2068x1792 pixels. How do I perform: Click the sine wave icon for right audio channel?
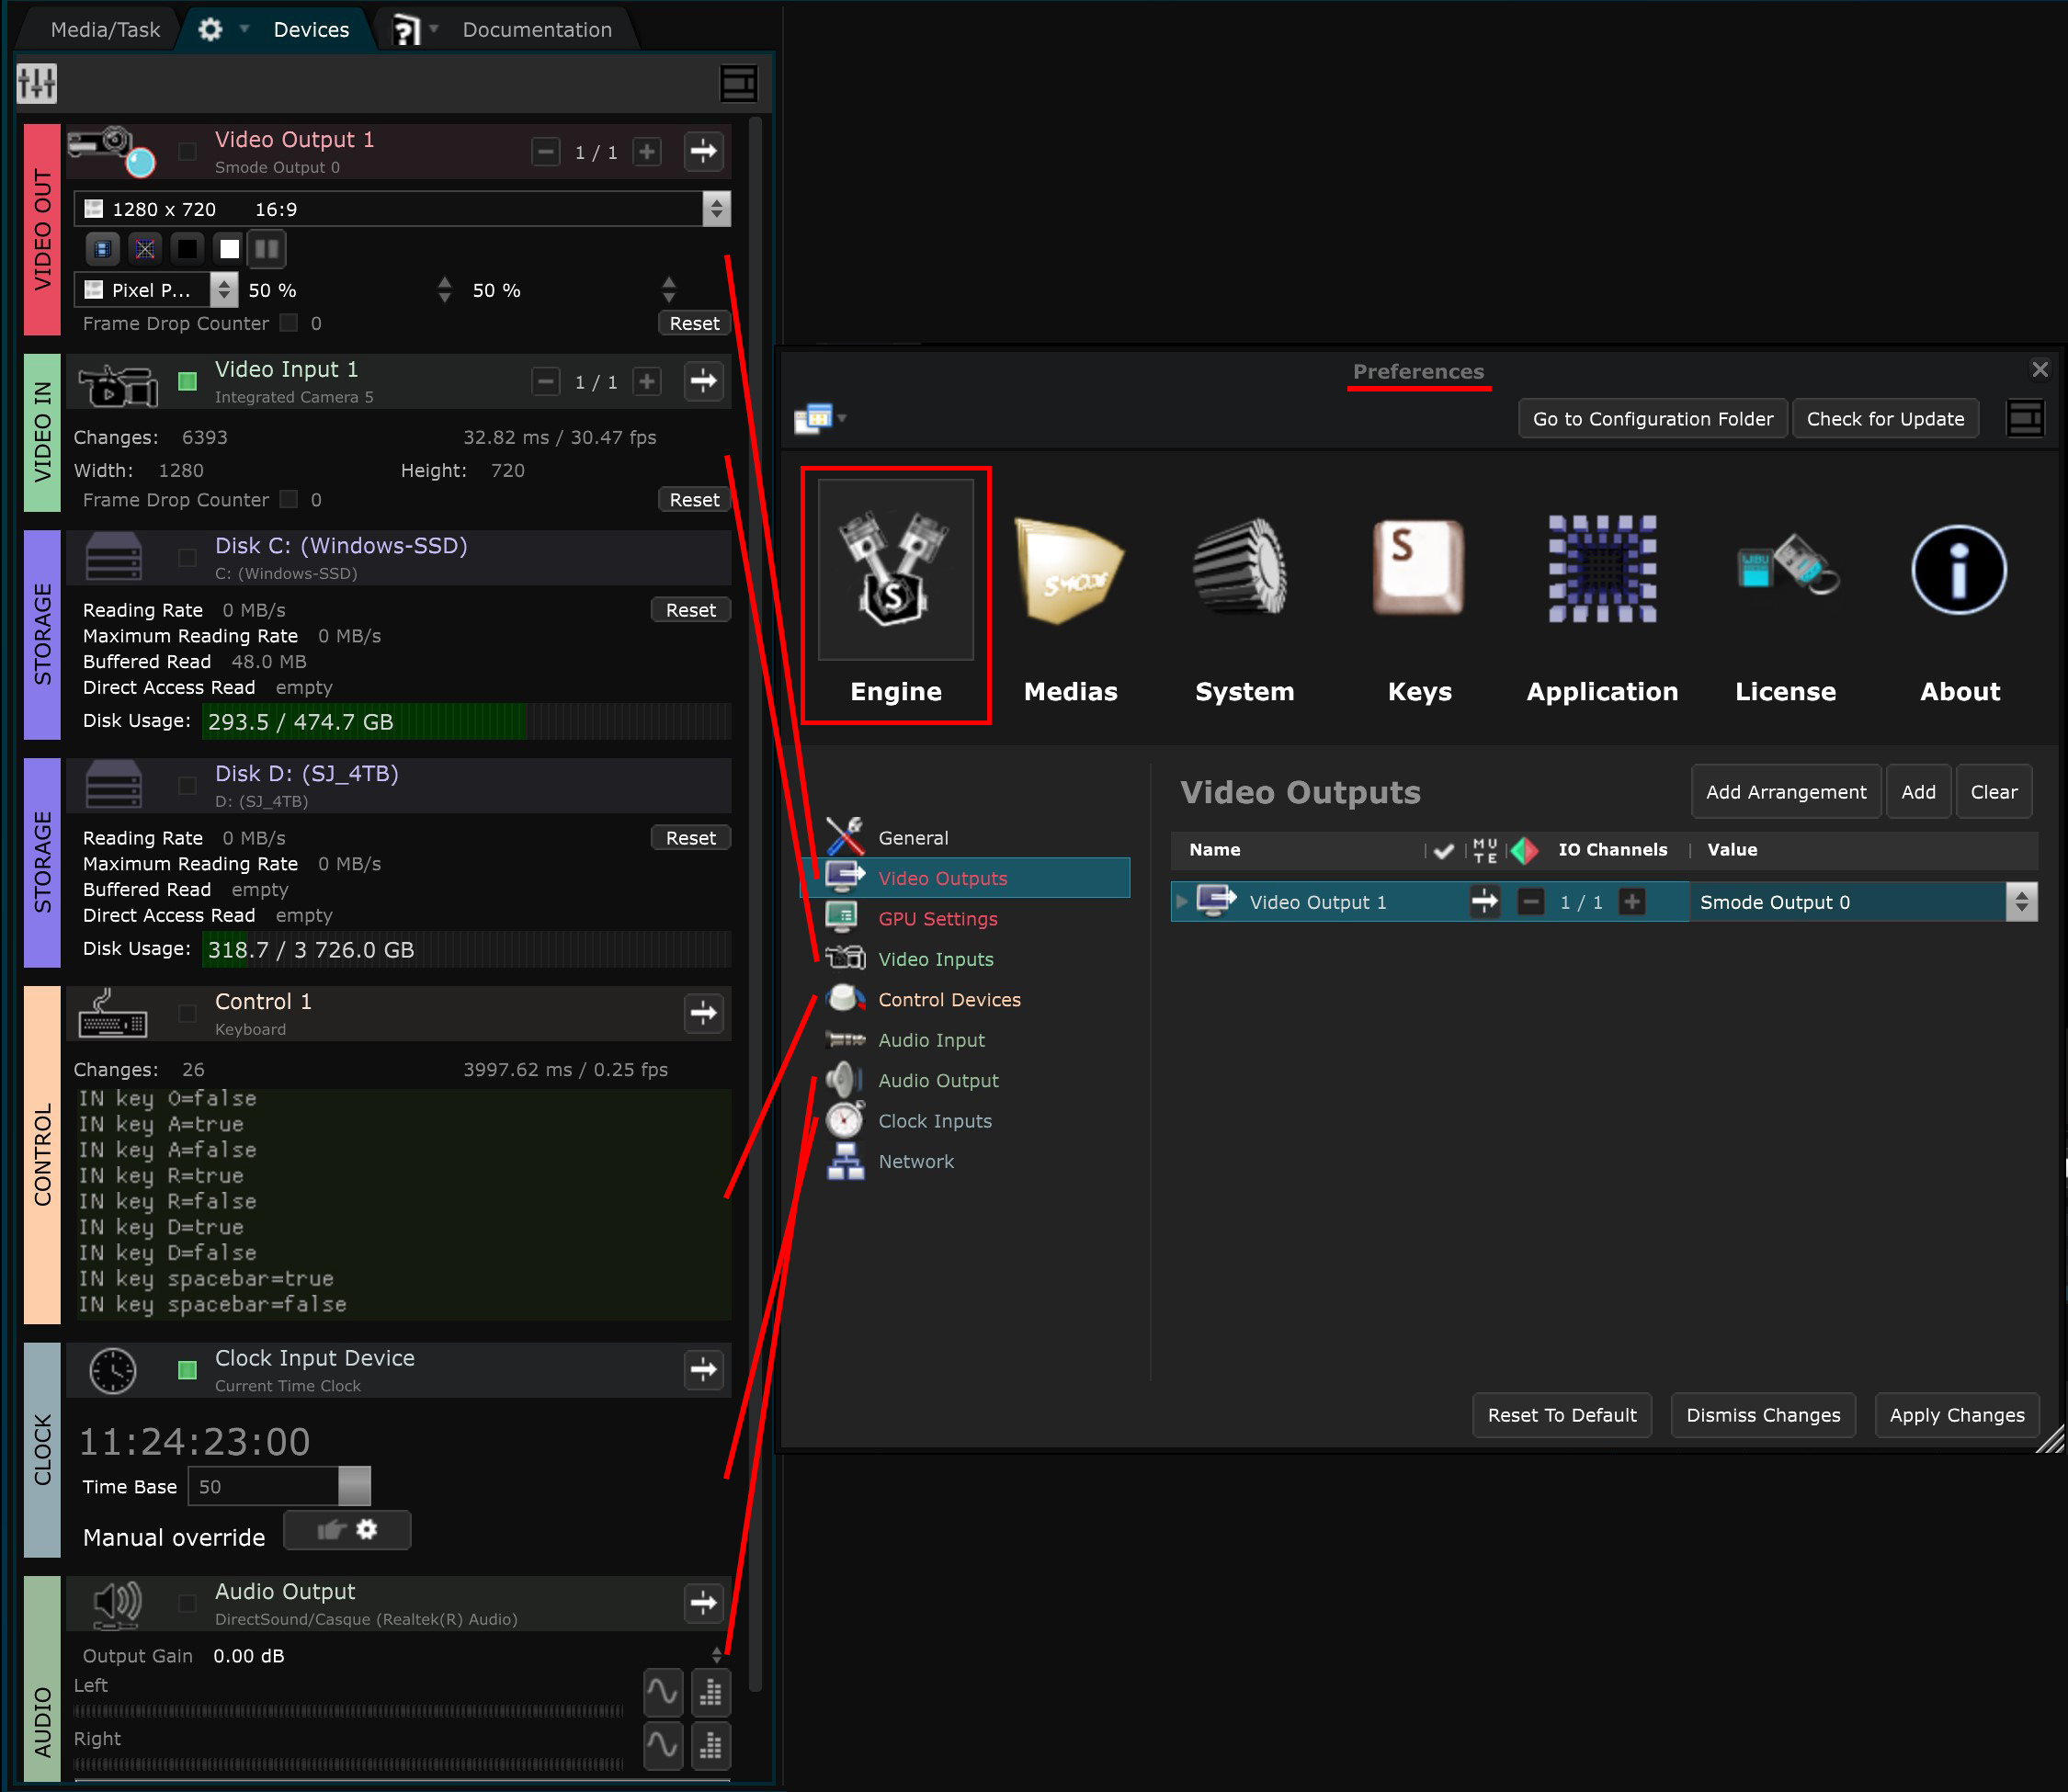(662, 1745)
